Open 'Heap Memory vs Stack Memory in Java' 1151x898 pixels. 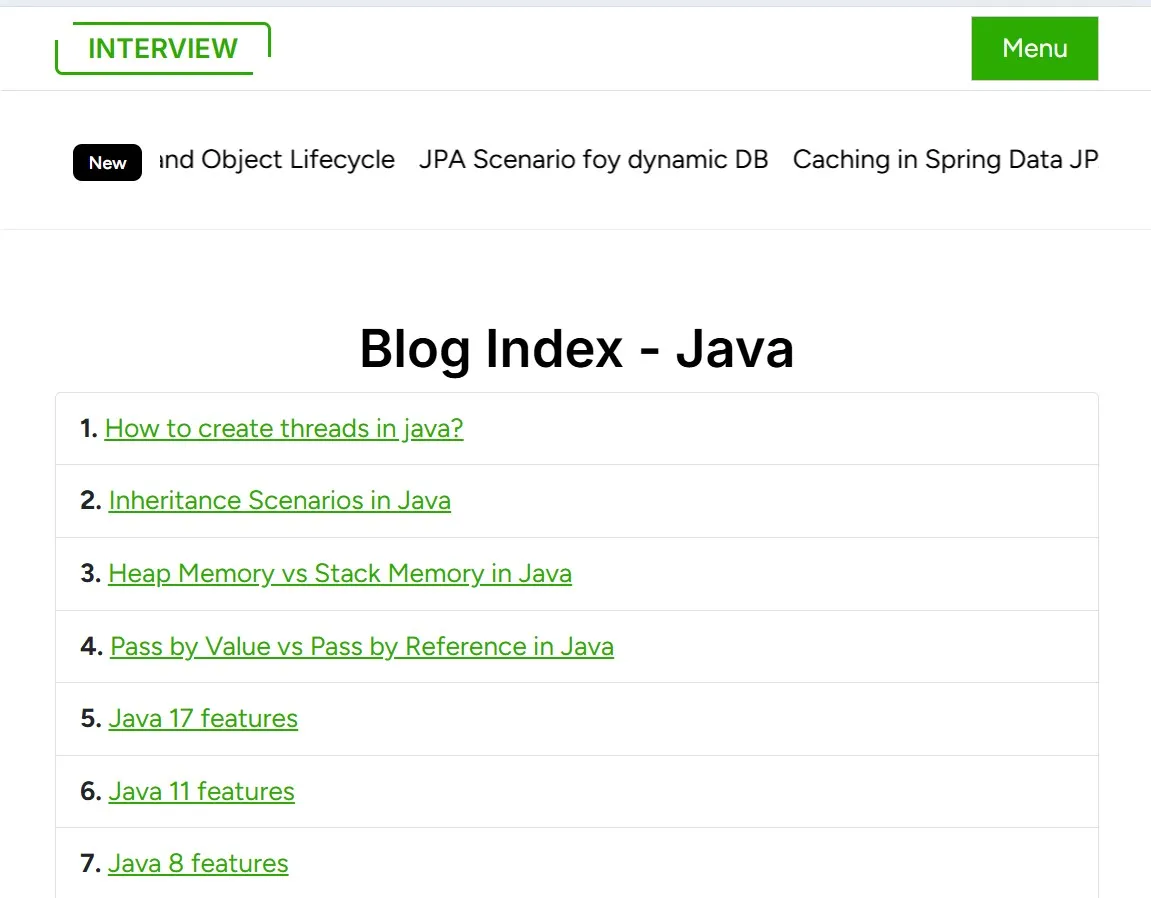(x=340, y=573)
